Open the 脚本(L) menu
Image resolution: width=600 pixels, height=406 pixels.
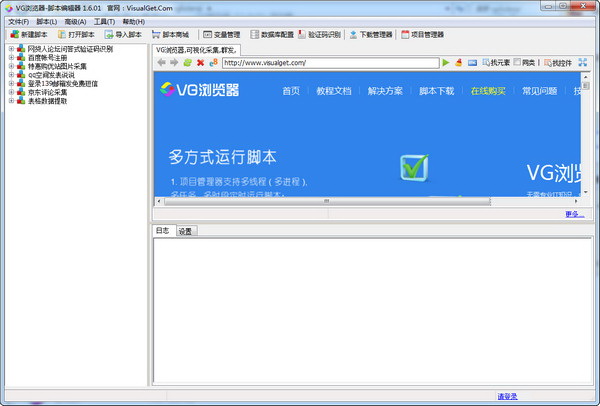click(47, 22)
